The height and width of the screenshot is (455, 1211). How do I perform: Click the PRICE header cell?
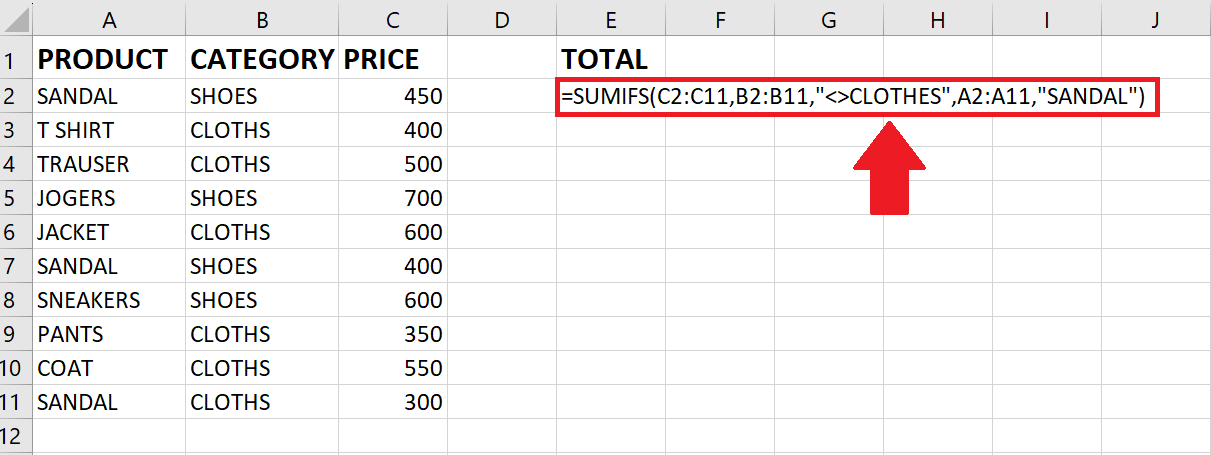(393, 59)
